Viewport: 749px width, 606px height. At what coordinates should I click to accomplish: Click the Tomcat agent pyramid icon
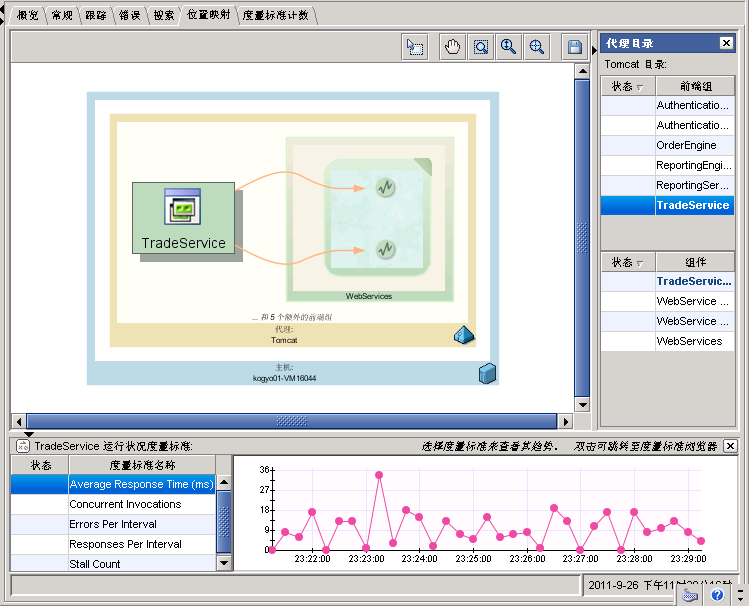coord(464,335)
